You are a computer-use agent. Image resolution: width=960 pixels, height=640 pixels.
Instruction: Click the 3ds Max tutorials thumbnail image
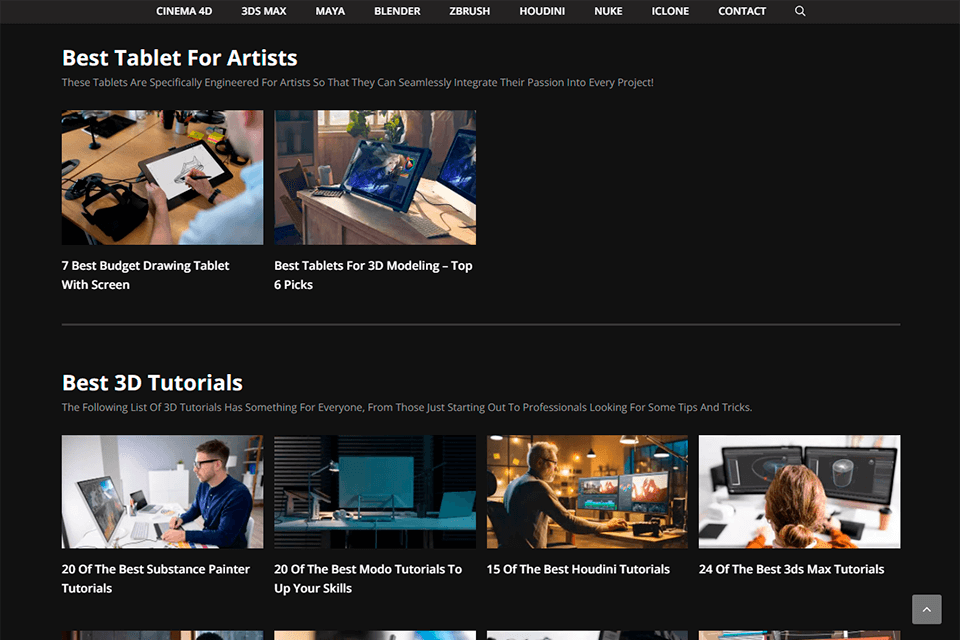tap(800, 492)
